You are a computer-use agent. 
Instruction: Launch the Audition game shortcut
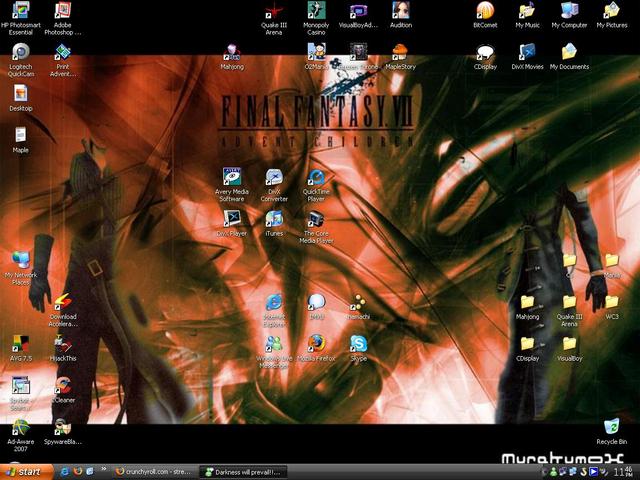point(400,15)
